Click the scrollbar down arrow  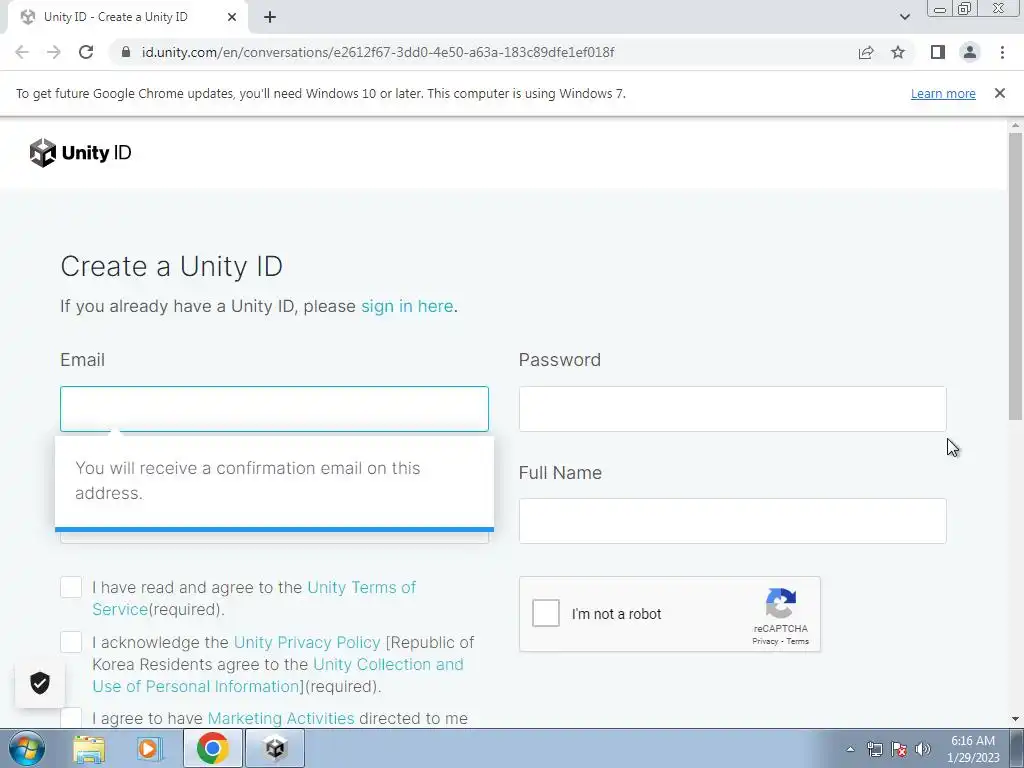point(1015,719)
